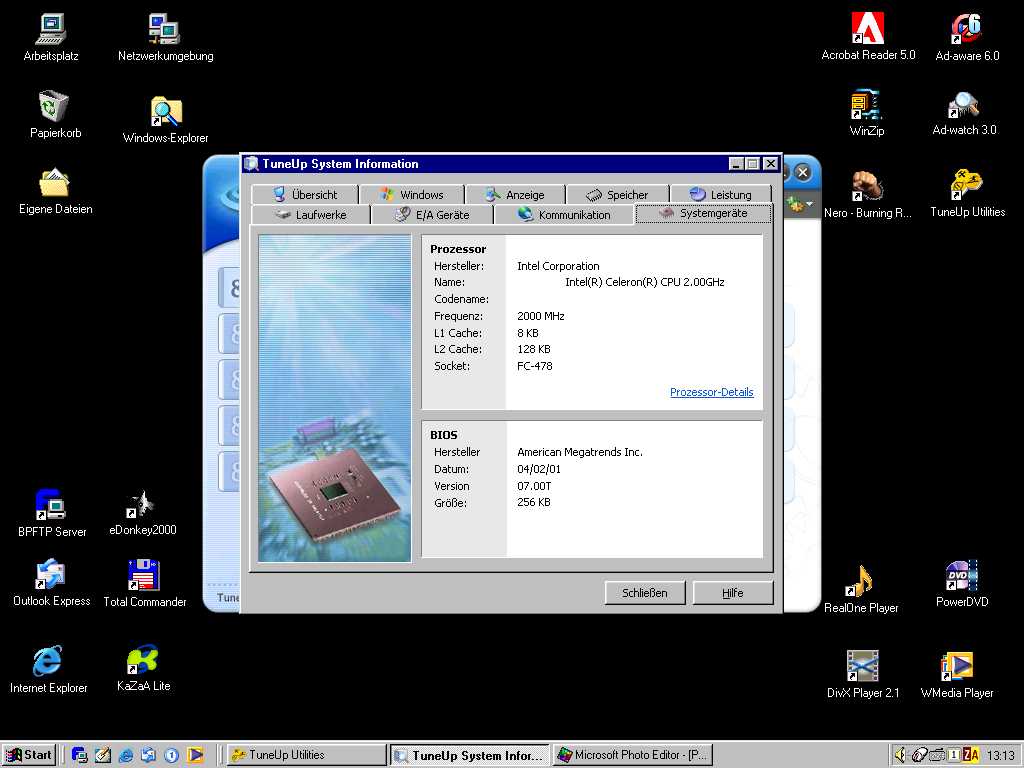1024x768 pixels.
Task: Click the socket value FC-478
Action: coord(535,366)
